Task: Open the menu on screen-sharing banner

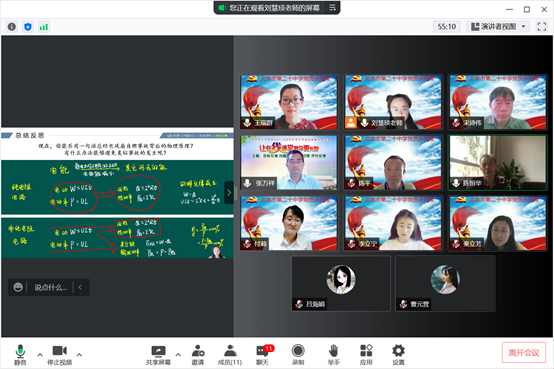Action: pyautogui.click(x=332, y=7)
